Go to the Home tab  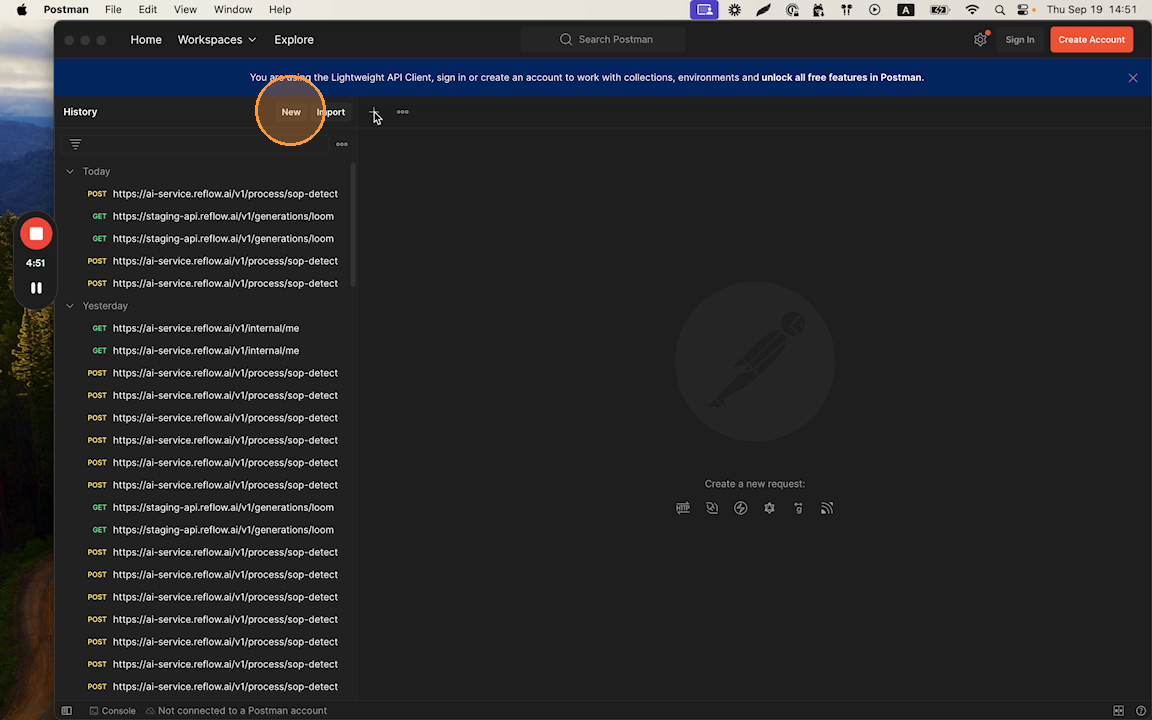click(146, 40)
